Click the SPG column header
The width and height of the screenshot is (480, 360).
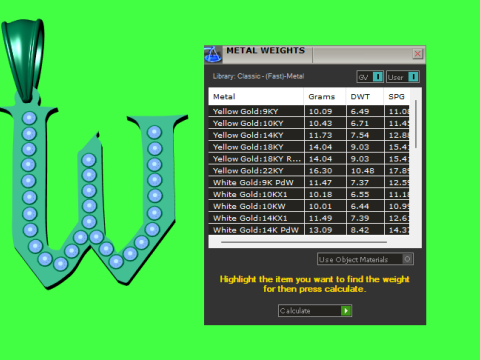[397, 97]
